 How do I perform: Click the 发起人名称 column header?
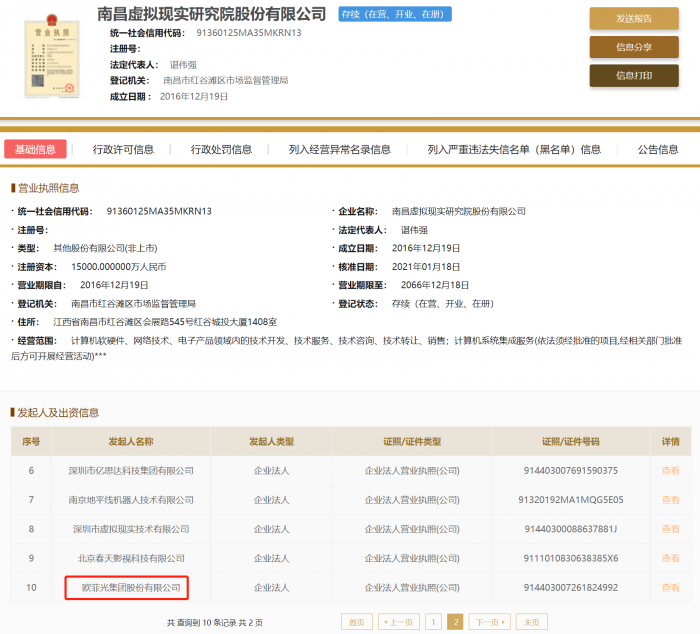click(x=131, y=442)
